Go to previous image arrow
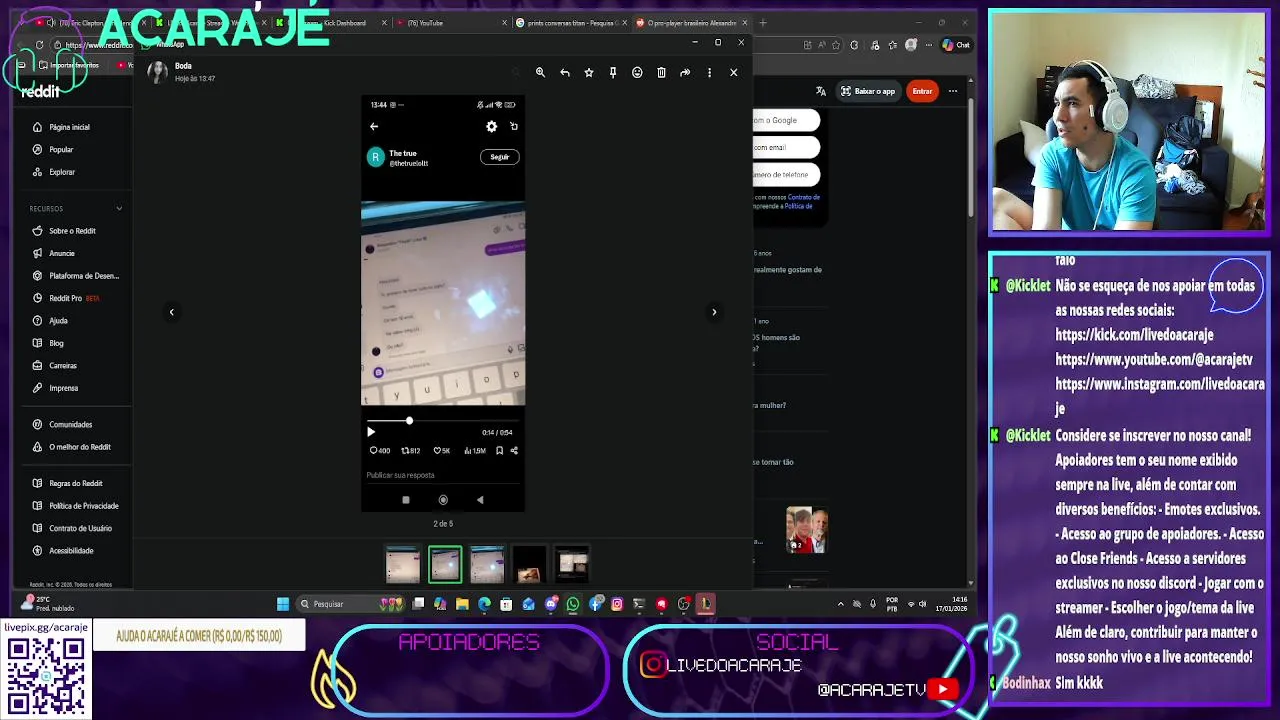1280x720 pixels. (171, 312)
